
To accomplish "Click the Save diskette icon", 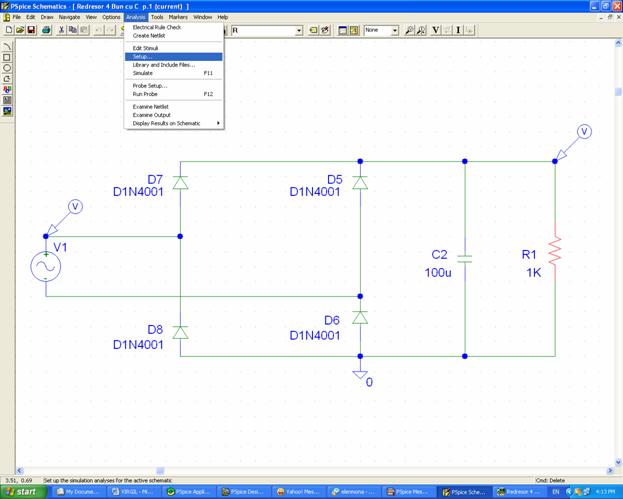I will pos(31,31).
